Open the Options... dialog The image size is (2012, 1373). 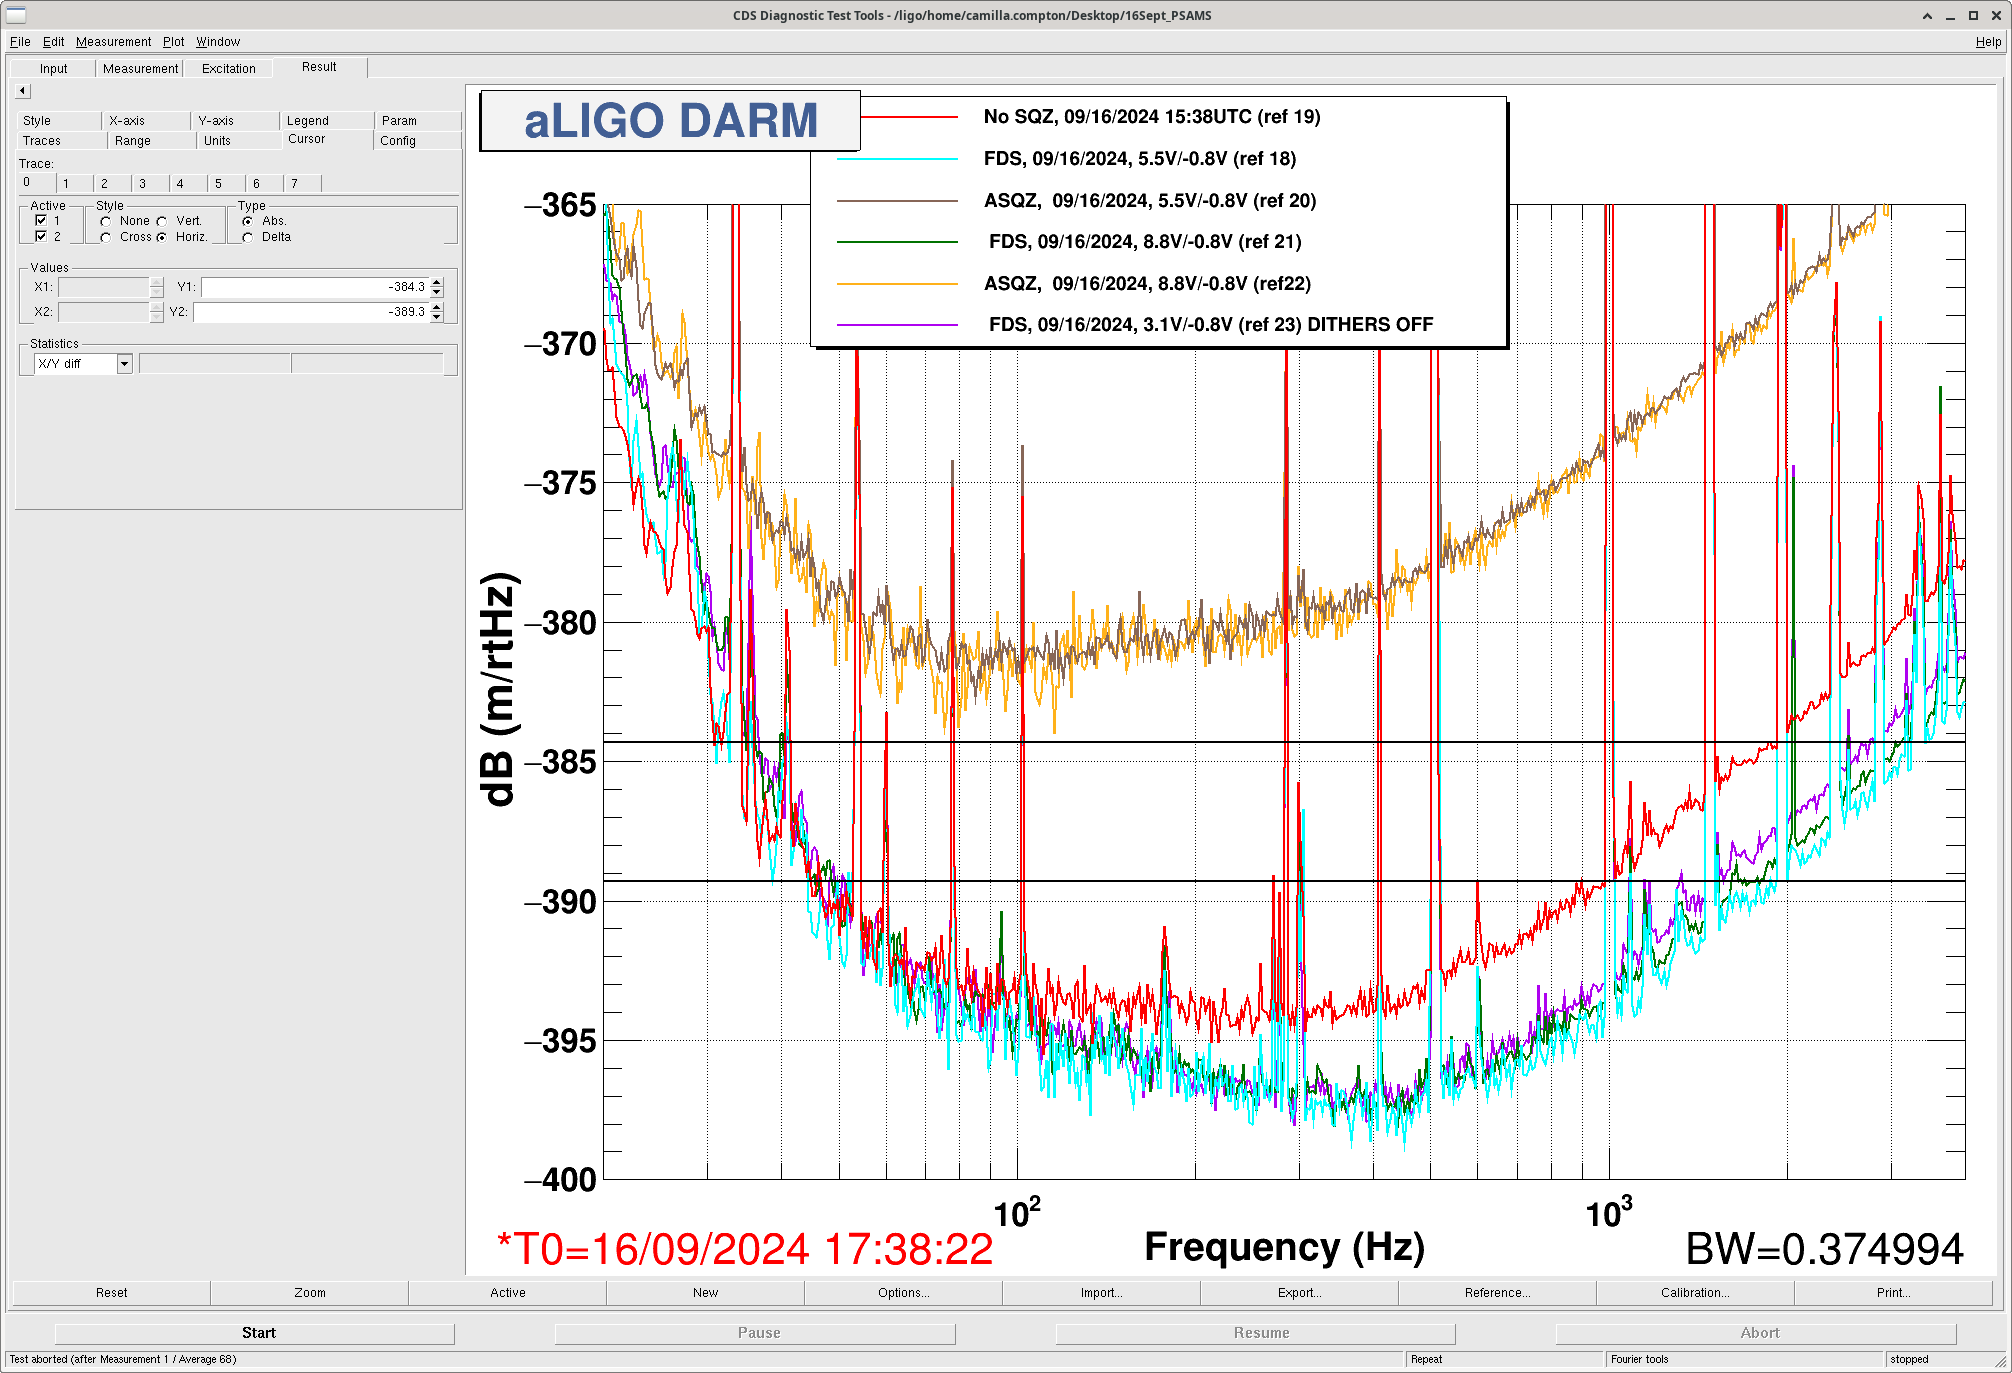(x=904, y=1293)
